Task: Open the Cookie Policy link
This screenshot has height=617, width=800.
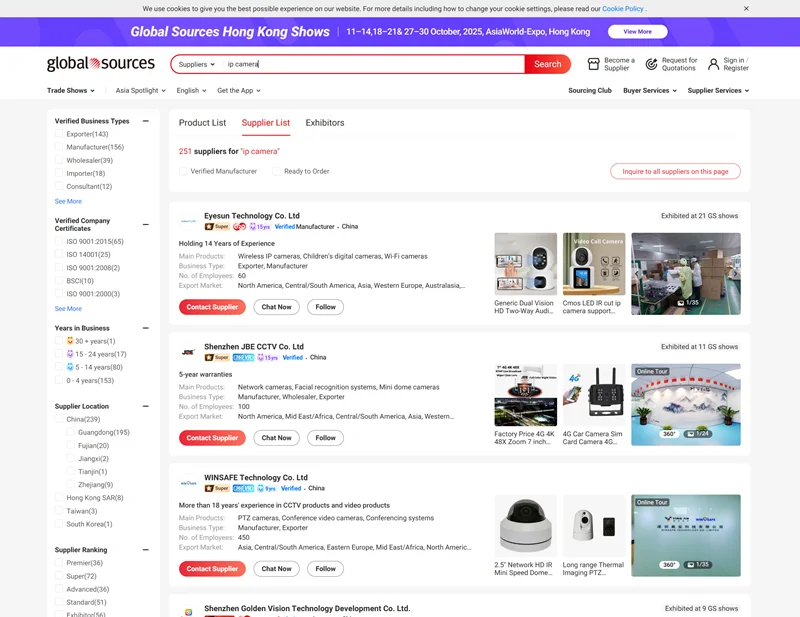Action: coord(622,9)
